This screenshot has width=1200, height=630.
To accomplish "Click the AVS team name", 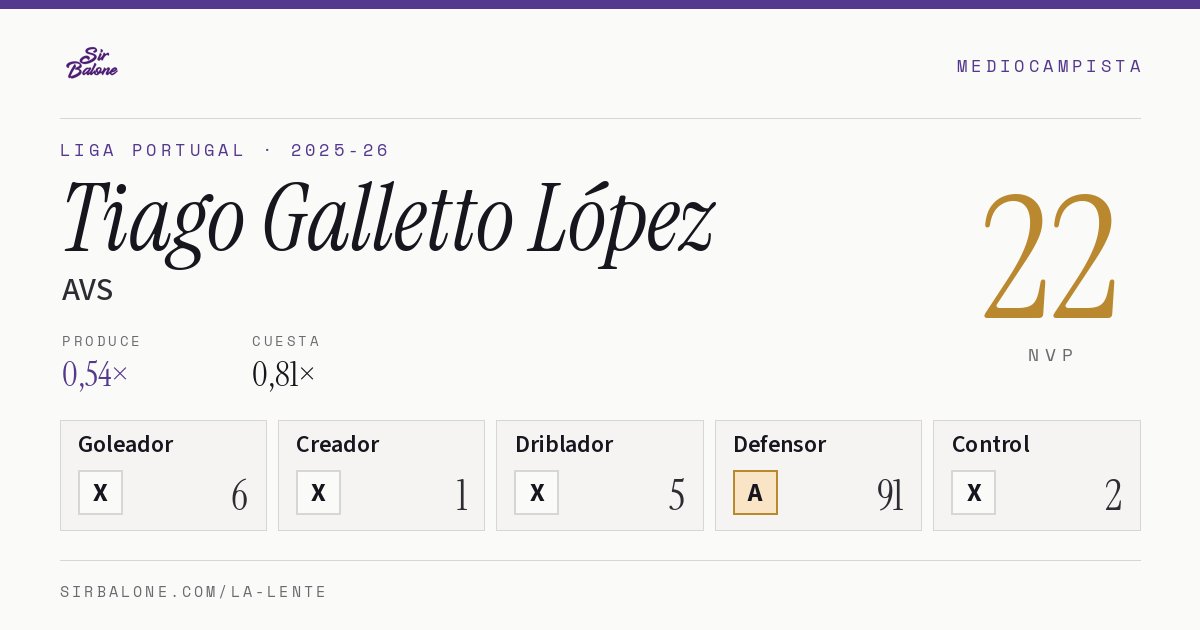I will [87, 290].
